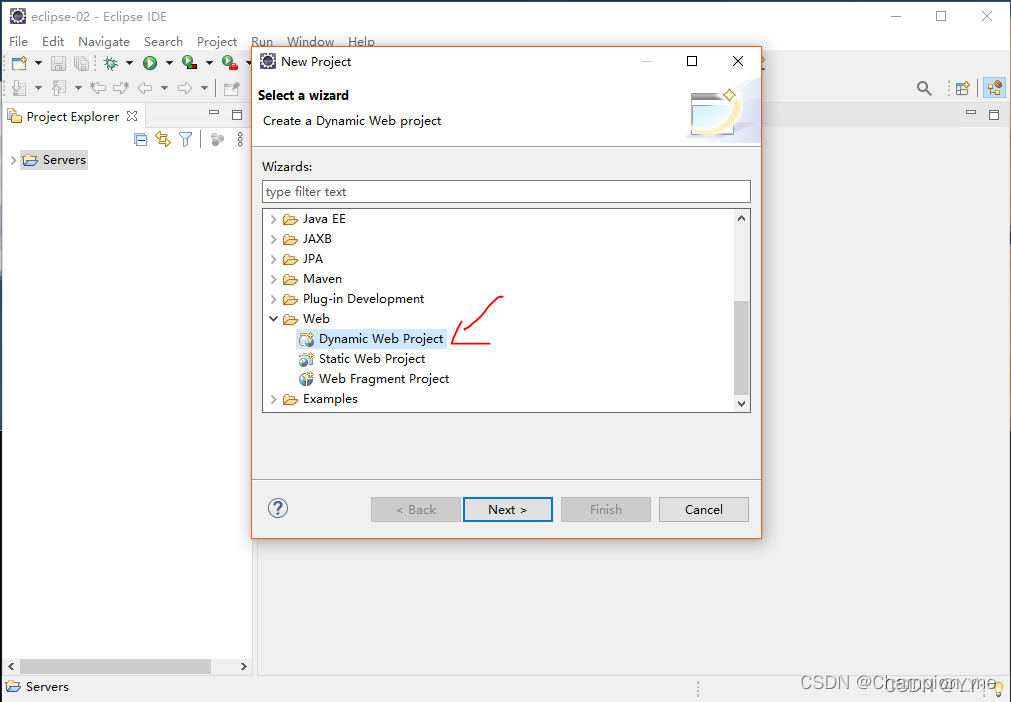Screen dimensions: 1011x702
Task: Collapse the Web wizard folder
Action: 273,319
